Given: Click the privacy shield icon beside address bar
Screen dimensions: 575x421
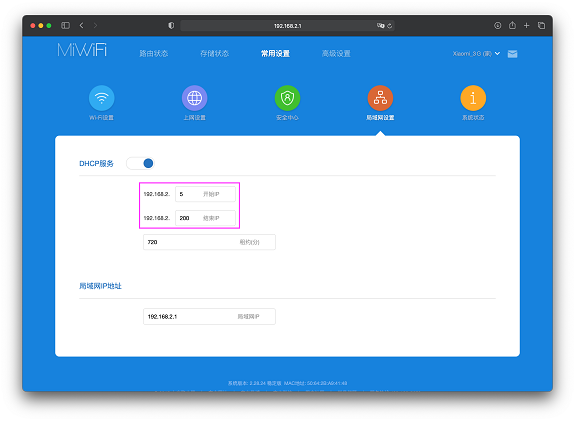Looking at the screenshot, I should pyautogui.click(x=171, y=25).
